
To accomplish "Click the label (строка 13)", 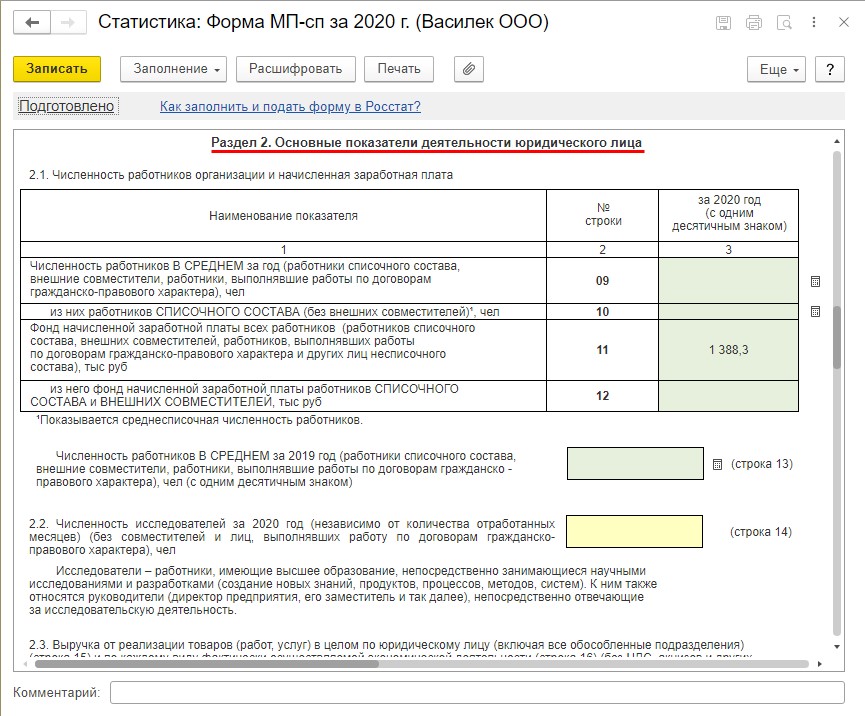I will [762, 464].
